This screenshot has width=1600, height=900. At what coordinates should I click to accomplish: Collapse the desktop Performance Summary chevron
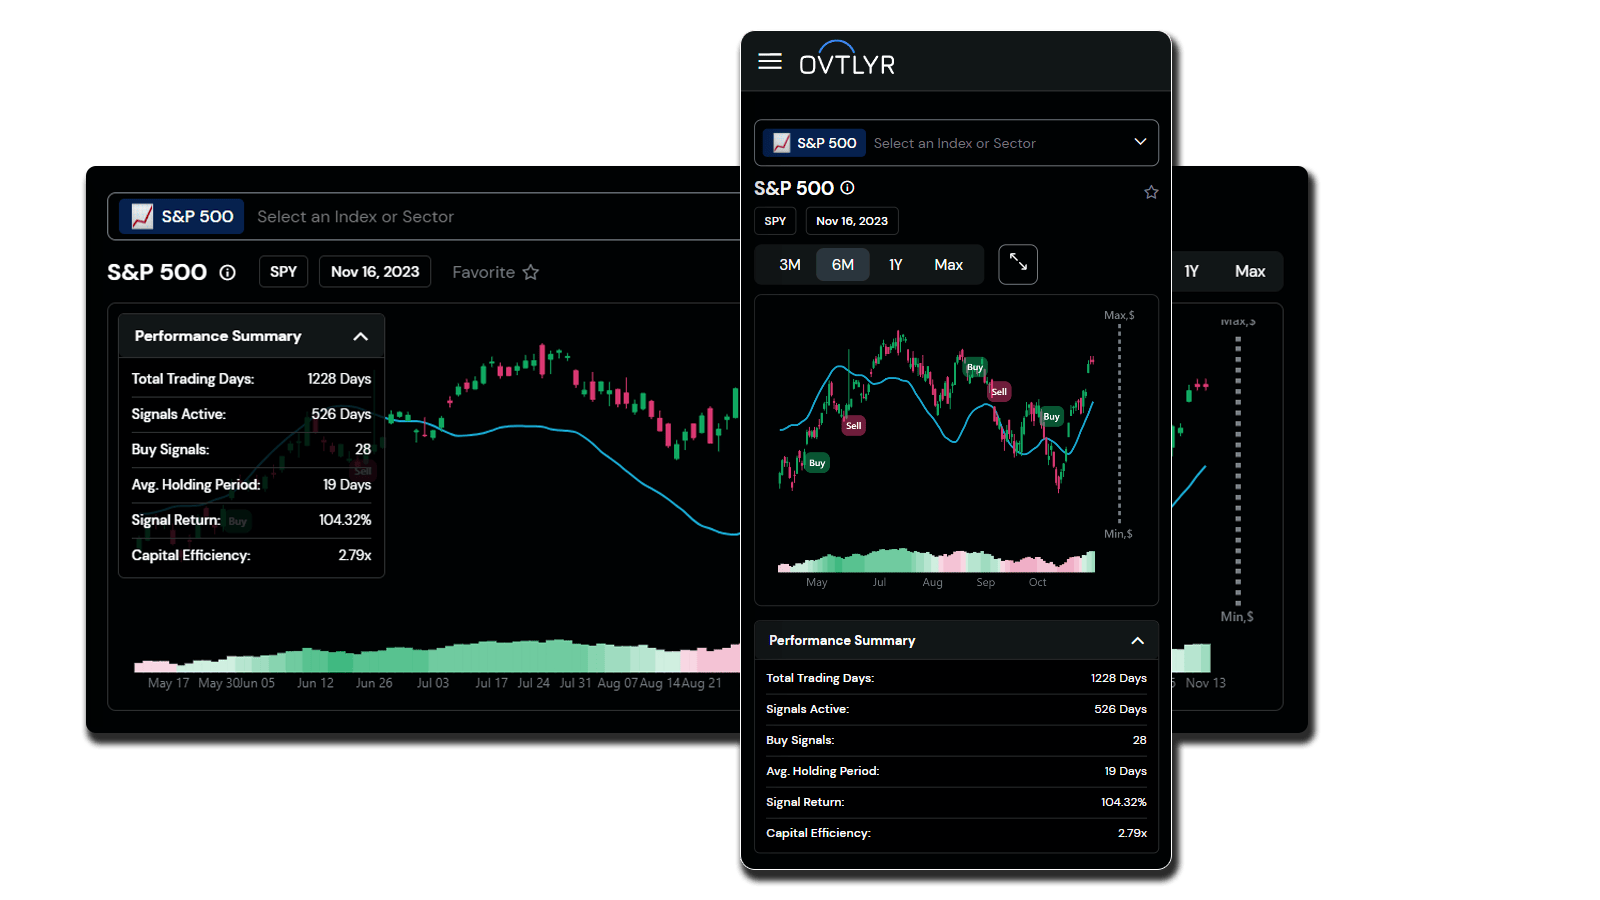(x=361, y=337)
